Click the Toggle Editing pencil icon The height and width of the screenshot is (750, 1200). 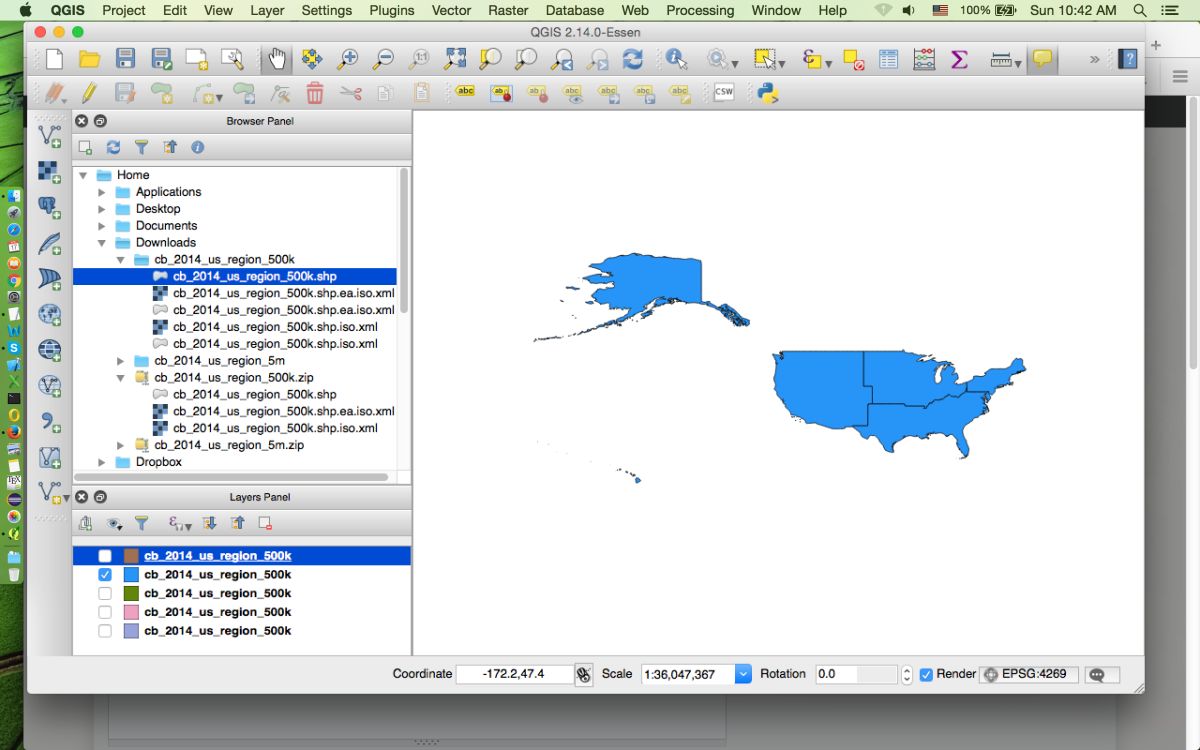click(89, 93)
